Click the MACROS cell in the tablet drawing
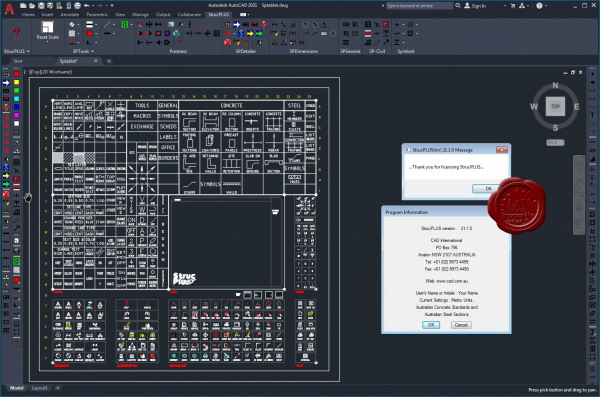Screen dimensions: 600x397 [142, 116]
